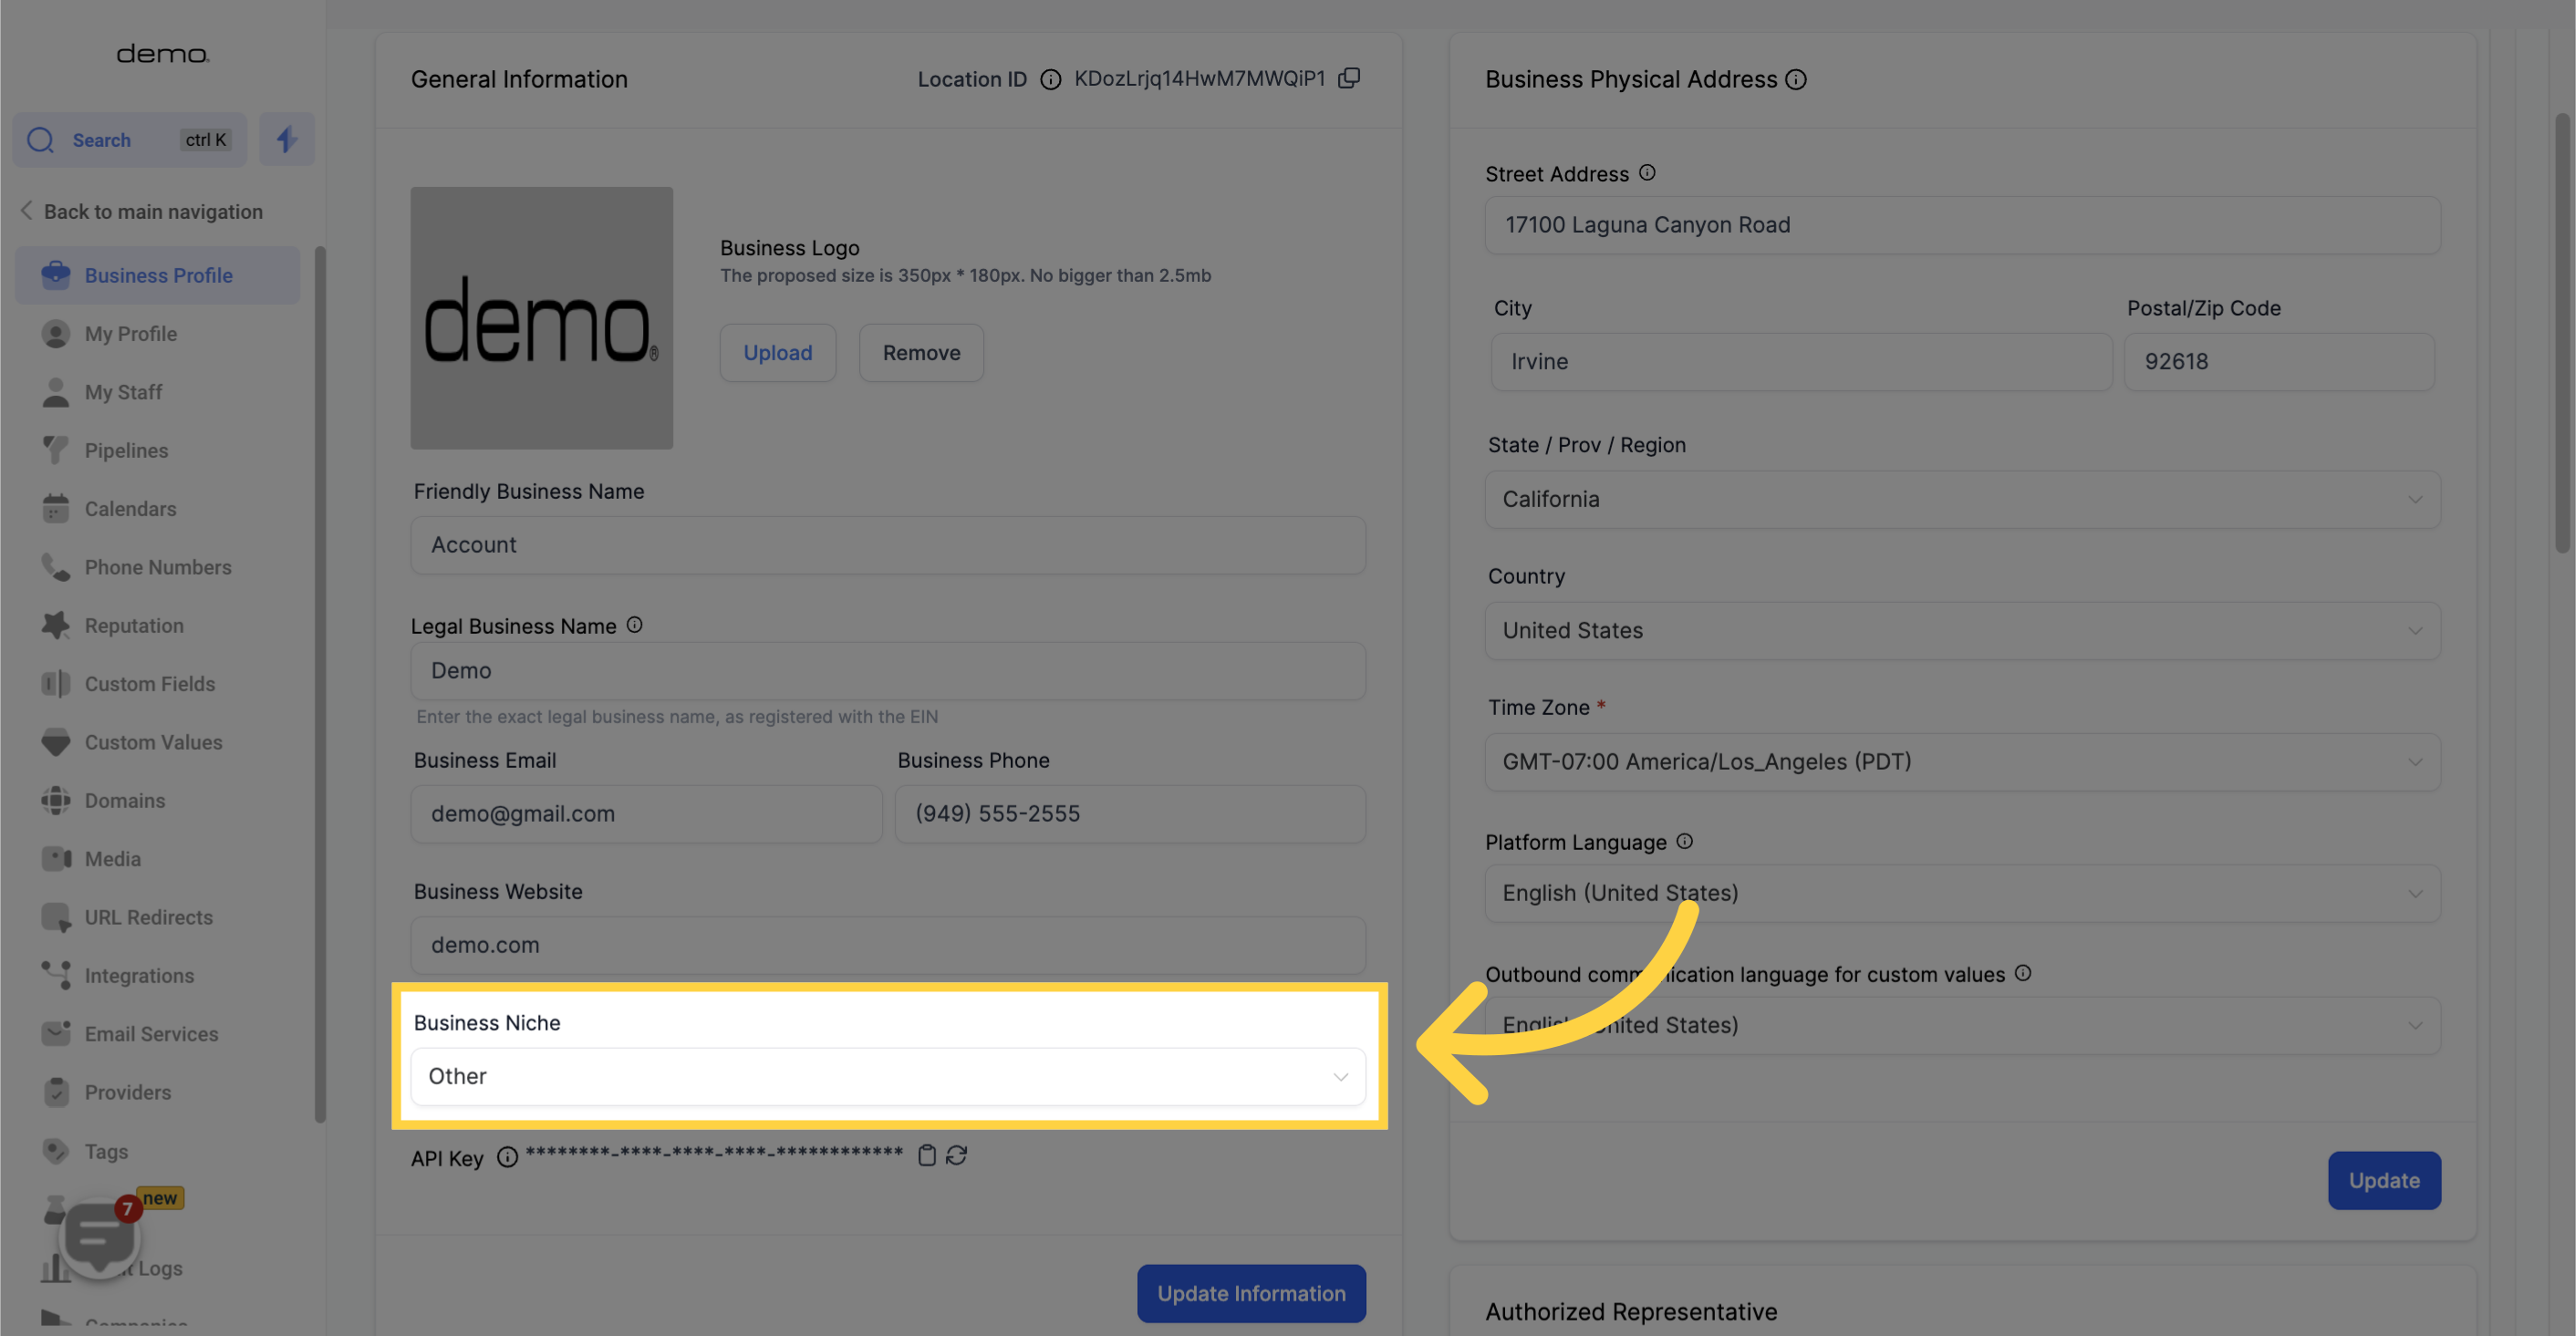The height and width of the screenshot is (1336, 2576).
Task: Click the Friendly Business Name field
Action: coord(888,545)
